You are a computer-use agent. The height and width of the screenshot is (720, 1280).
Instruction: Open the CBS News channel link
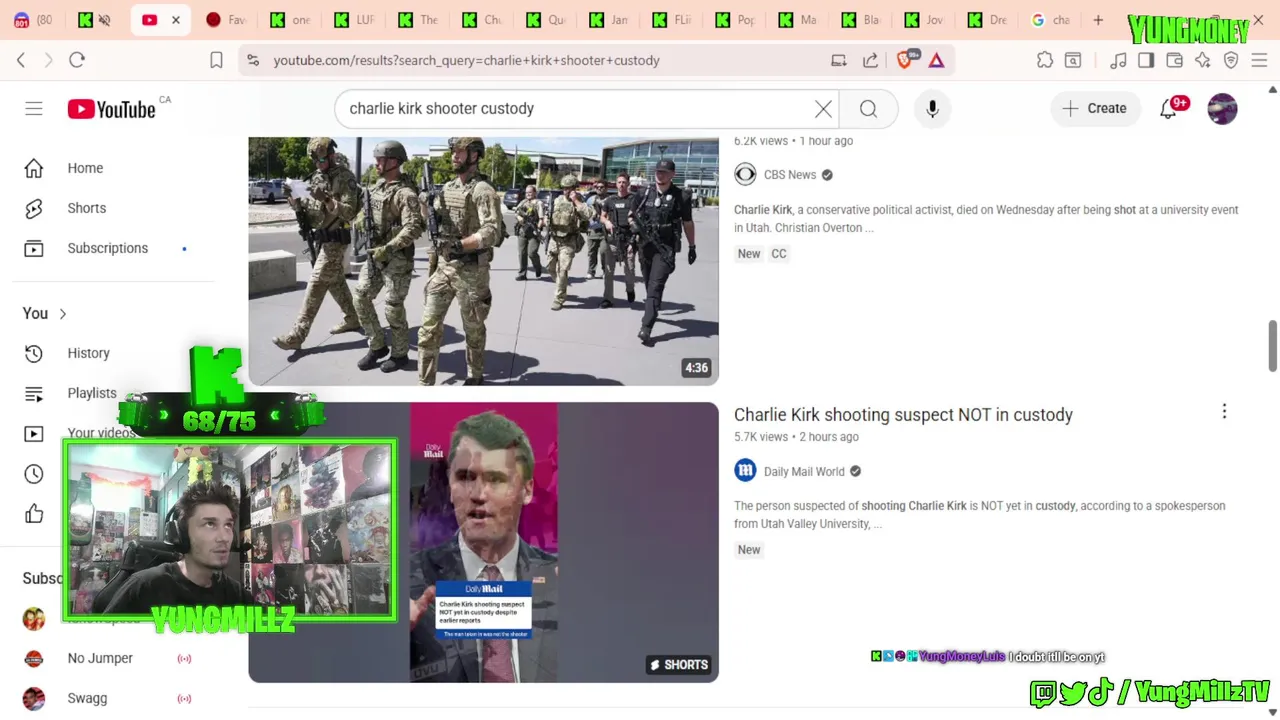click(790, 174)
